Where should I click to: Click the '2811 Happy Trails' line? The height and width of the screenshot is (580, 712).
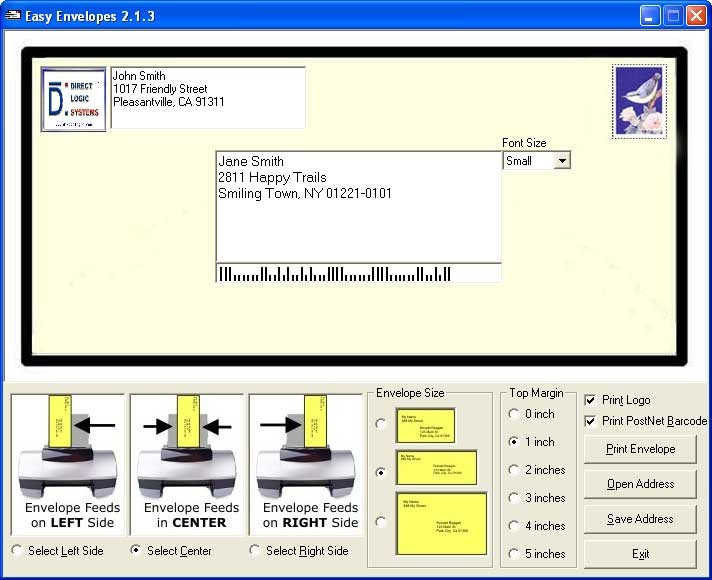pos(272,177)
